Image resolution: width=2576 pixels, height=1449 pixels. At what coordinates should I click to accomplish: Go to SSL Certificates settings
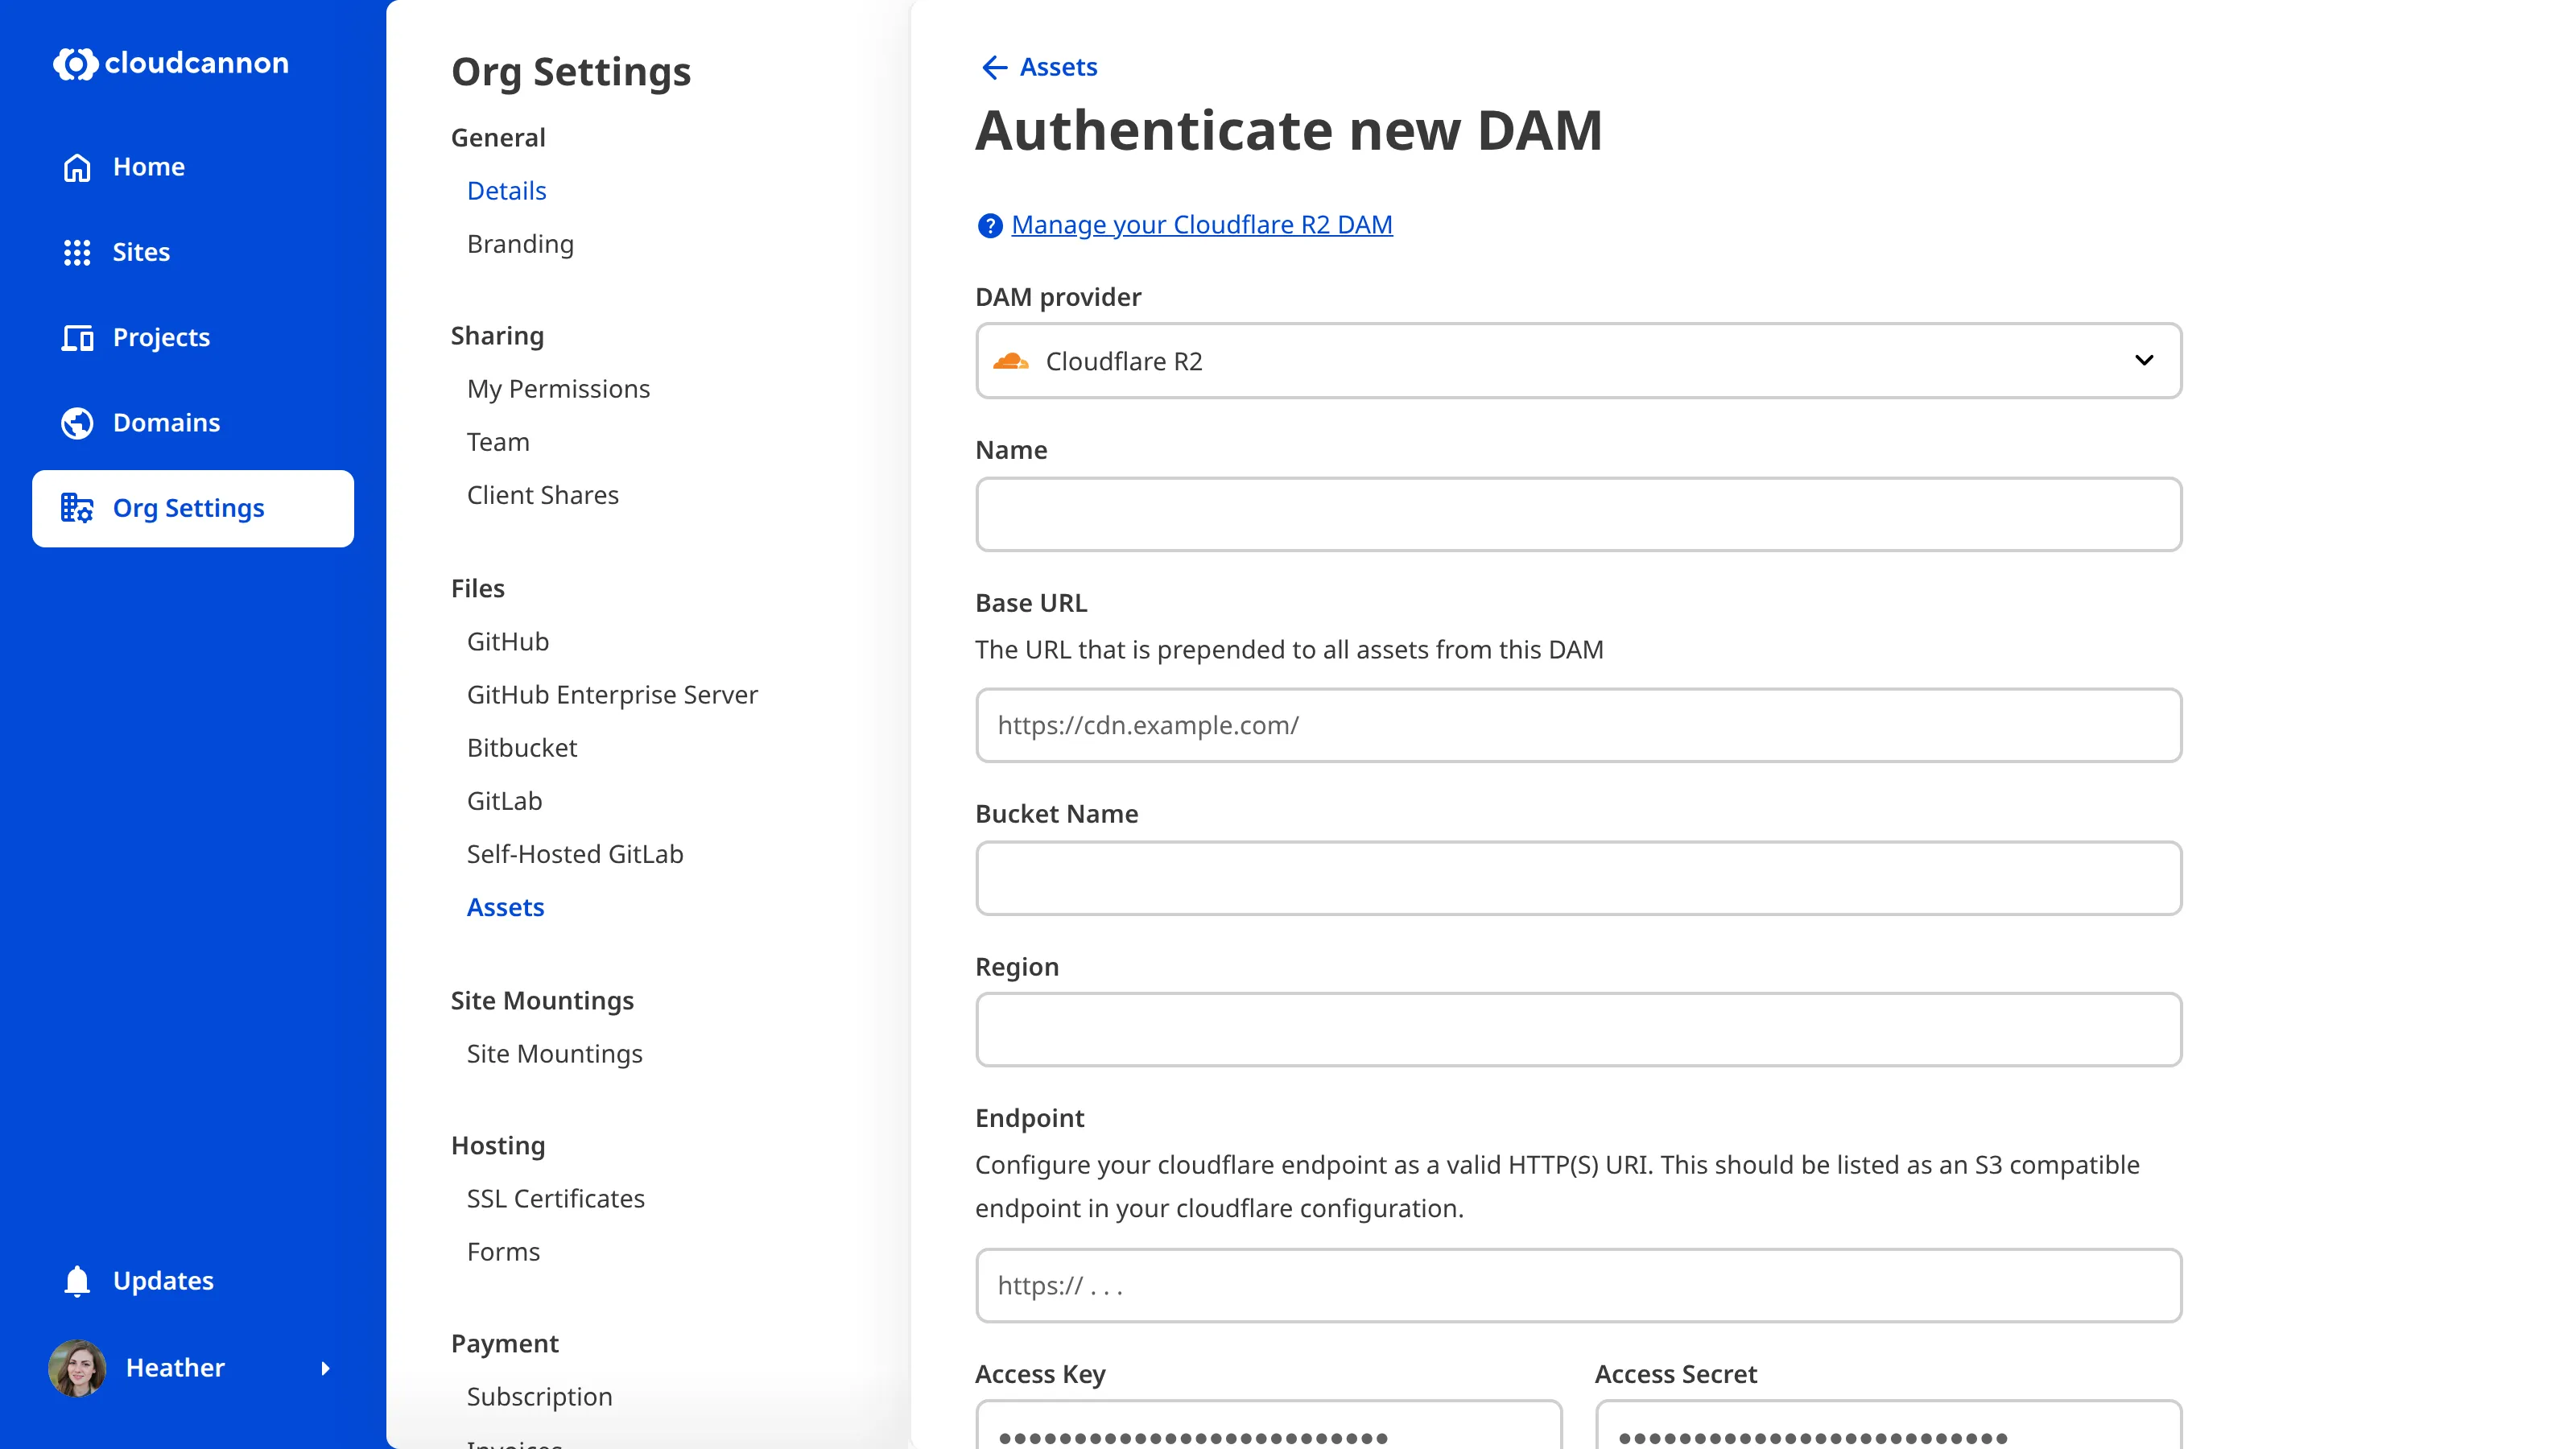pyautogui.click(x=556, y=1198)
